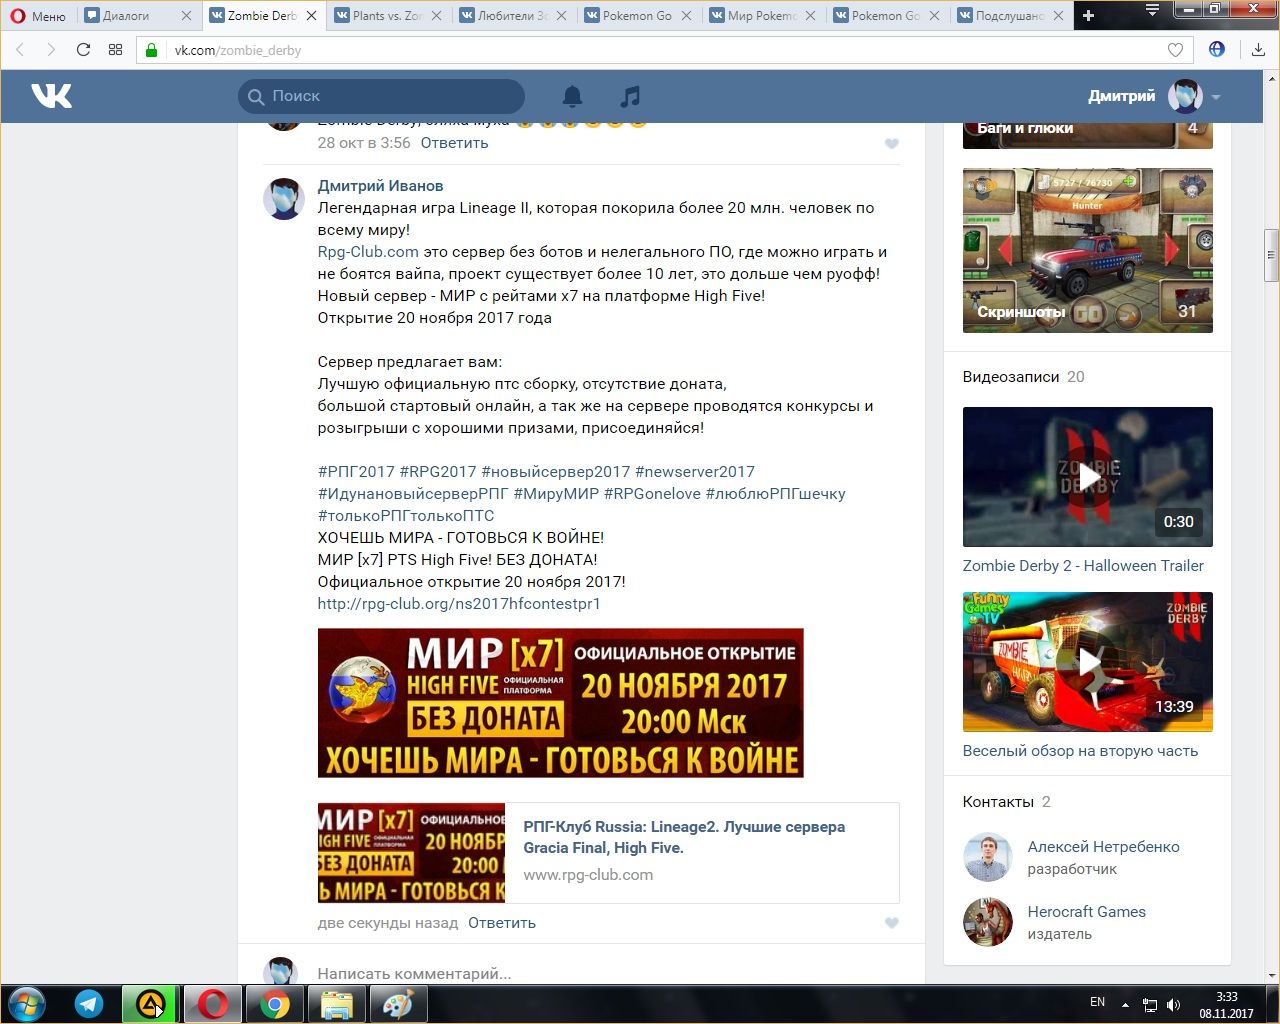Open new browser tab with plus button

click(1088, 15)
